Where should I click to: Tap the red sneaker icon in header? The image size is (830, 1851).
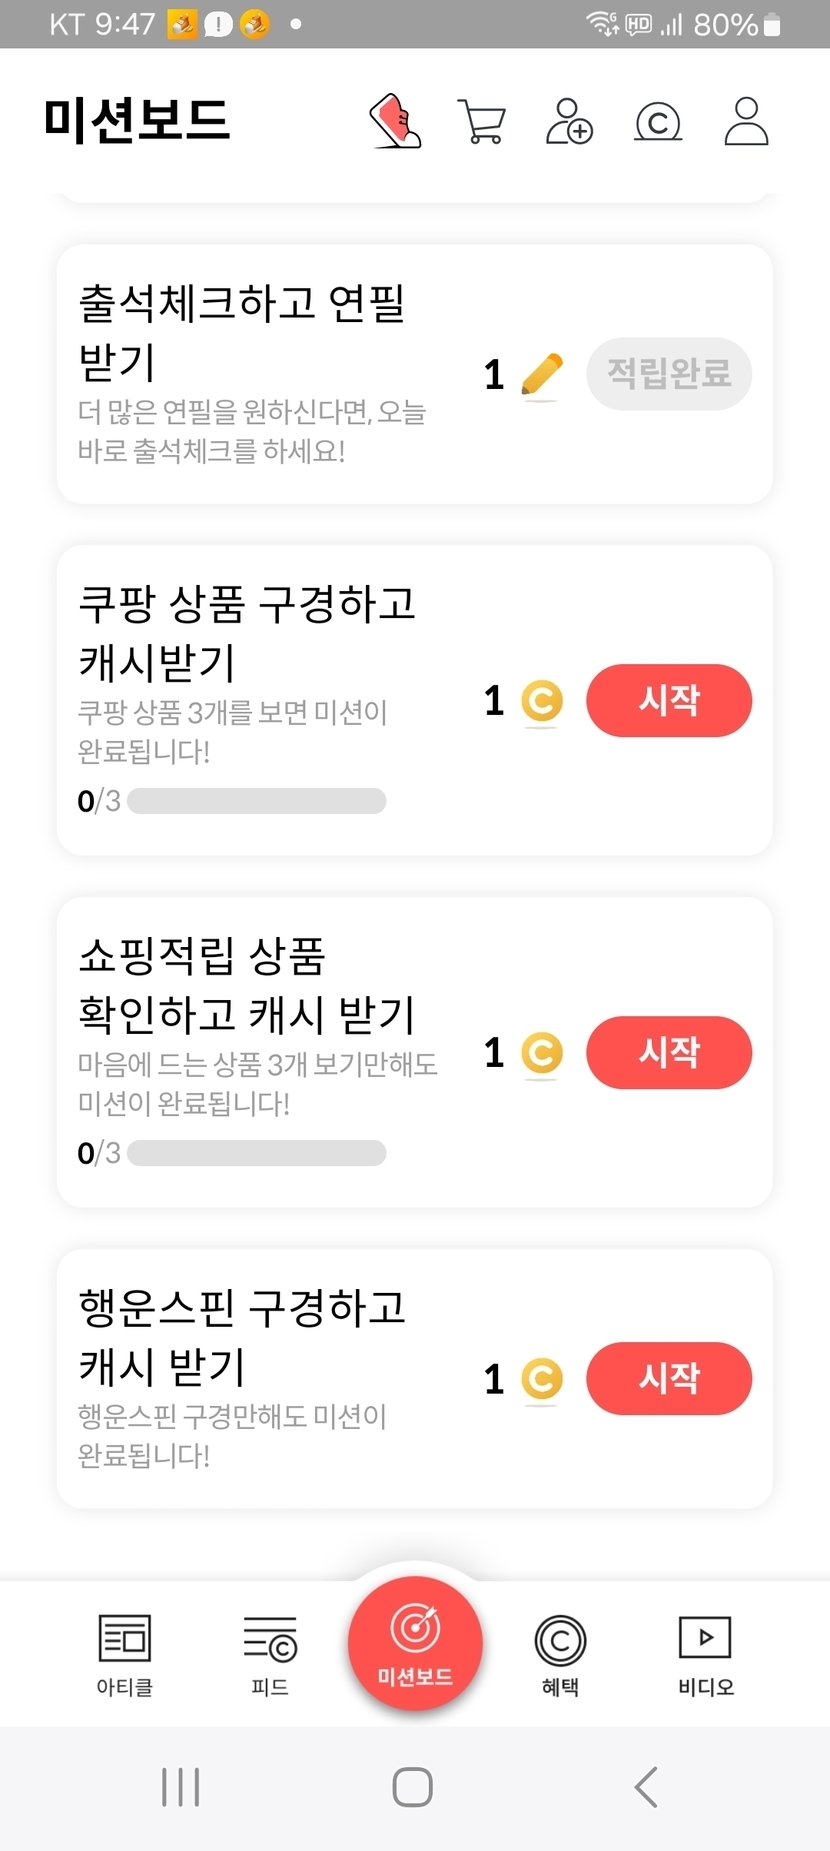pos(395,122)
